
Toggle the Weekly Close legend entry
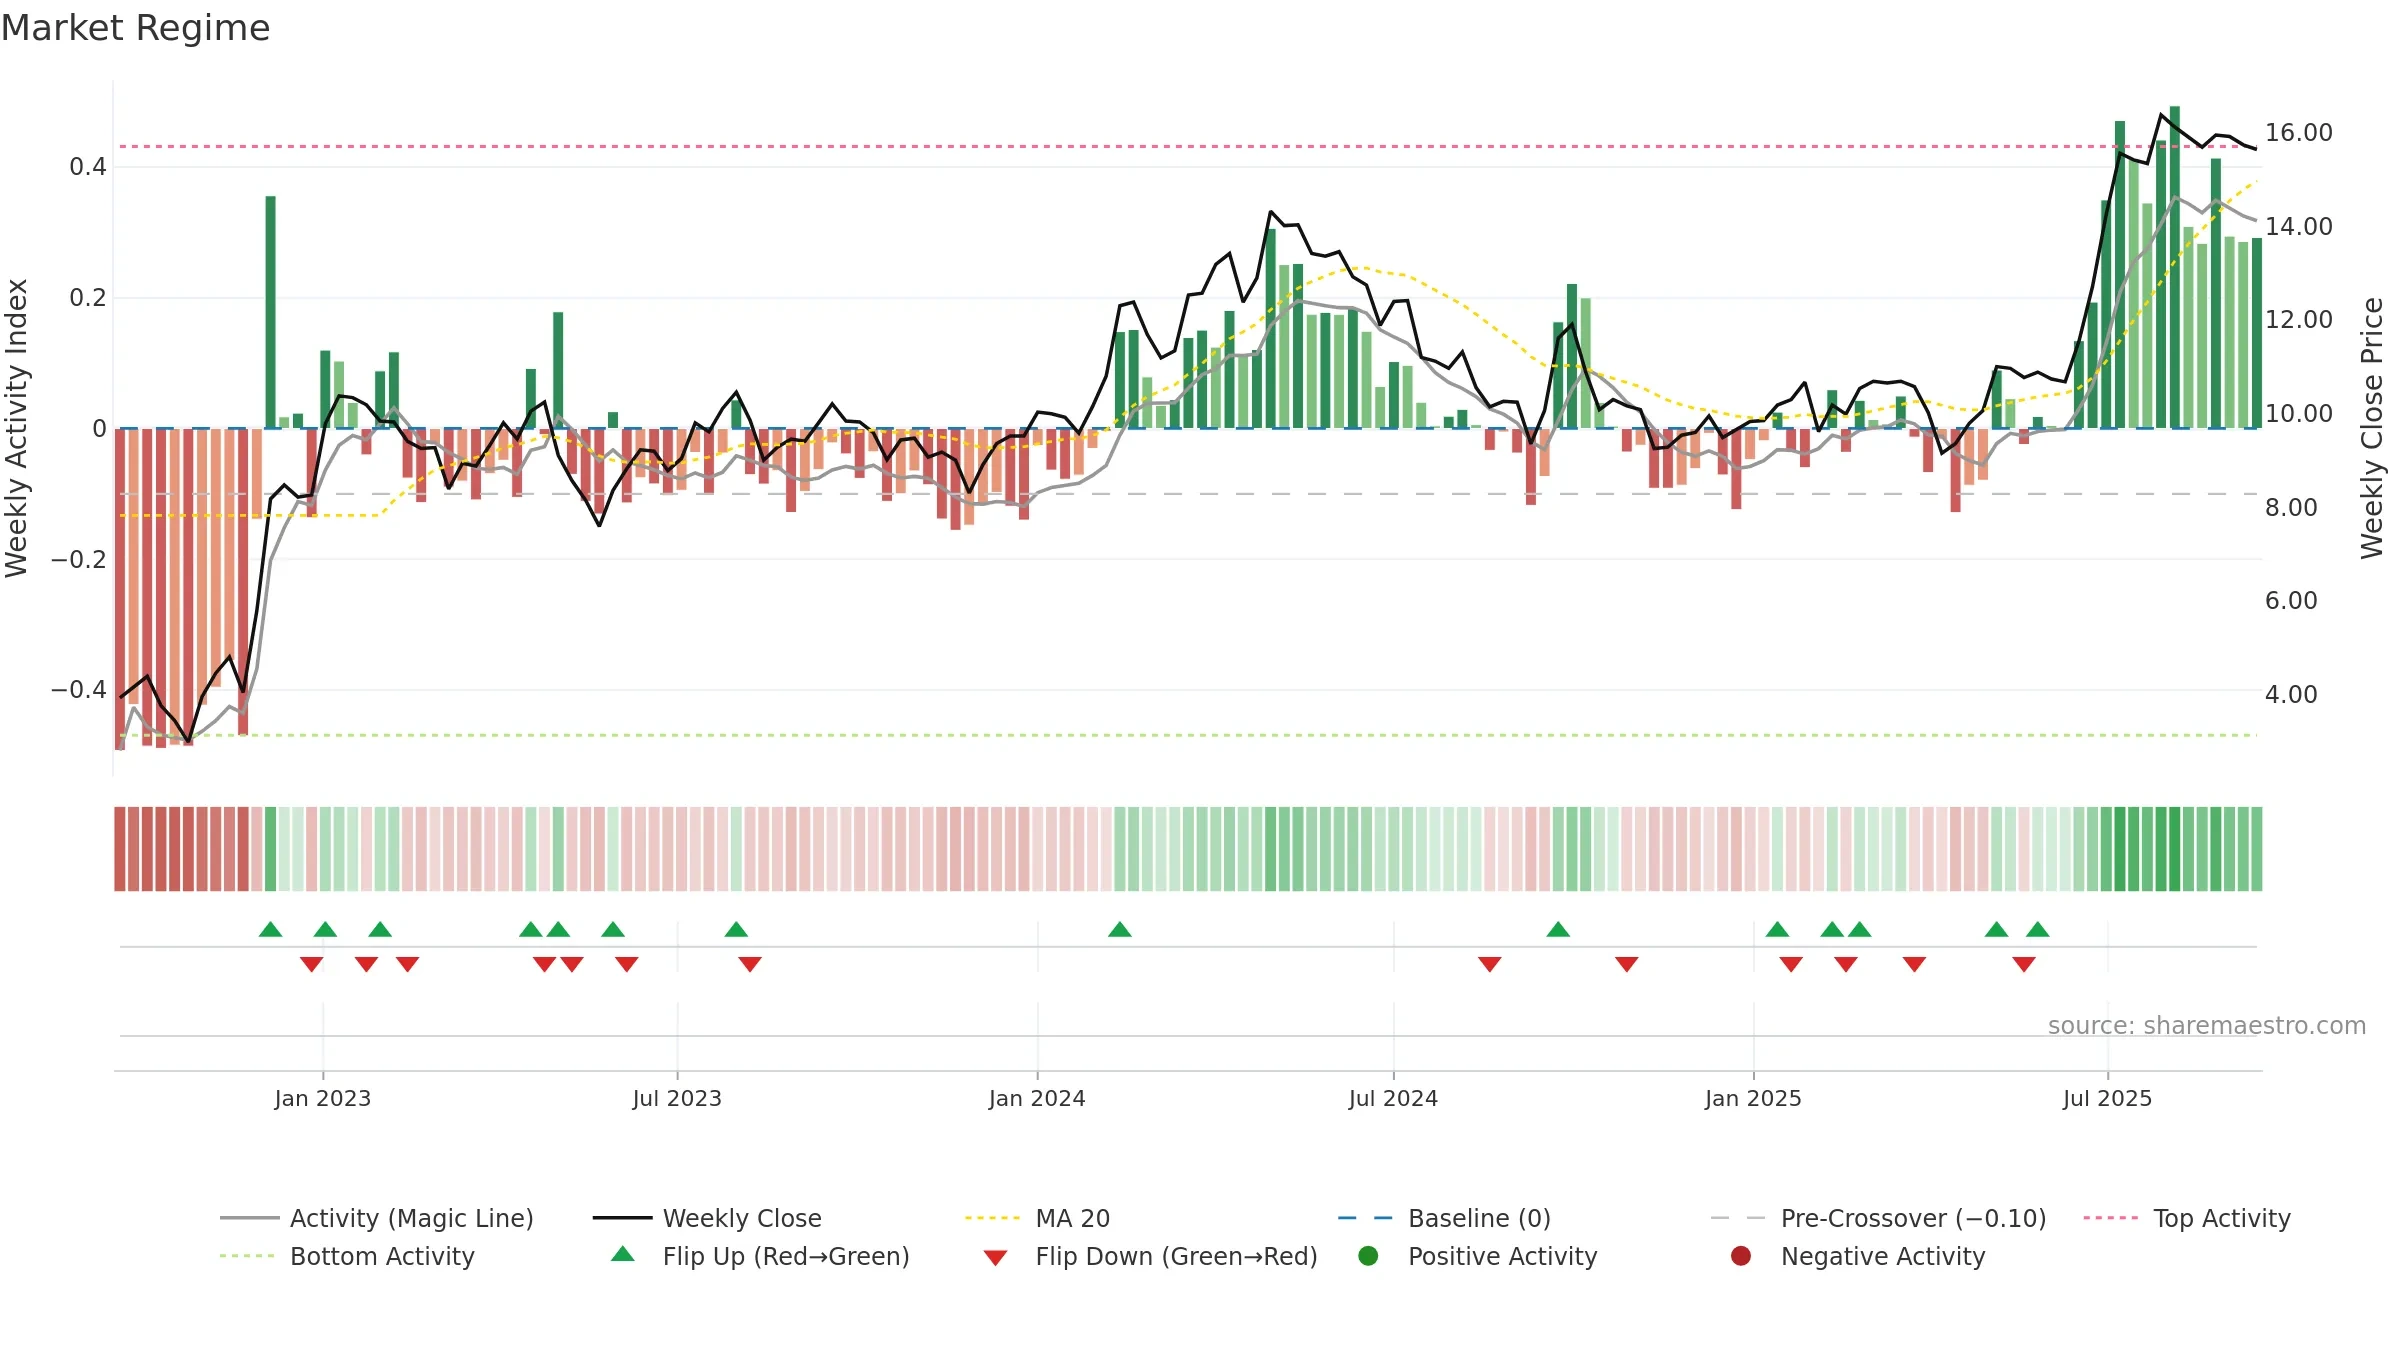pyautogui.click(x=707, y=1218)
